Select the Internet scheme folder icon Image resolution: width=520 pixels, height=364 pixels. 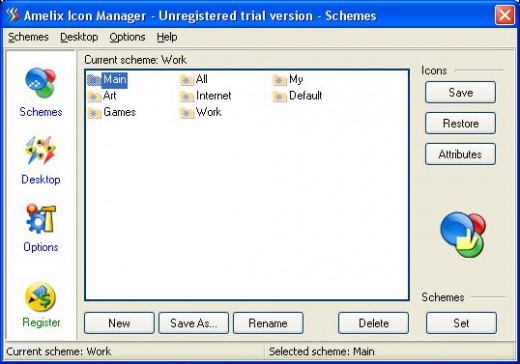tap(187, 96)
